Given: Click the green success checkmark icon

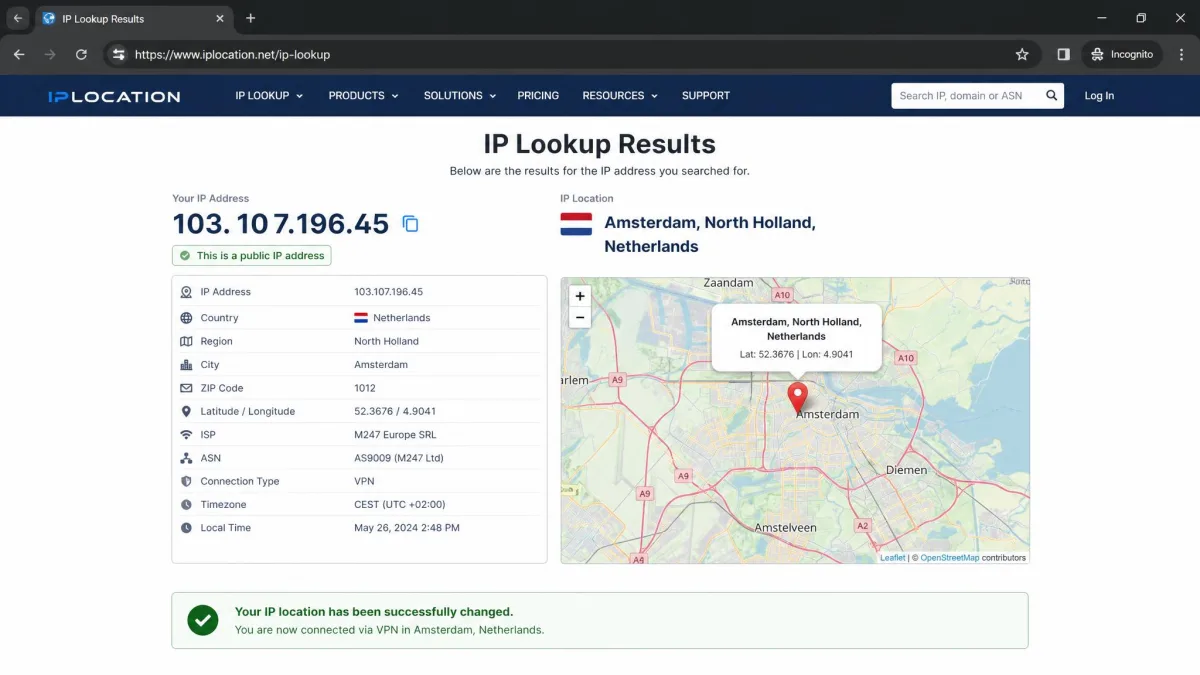Looking at the screenshot, I should tap(203, 620).
